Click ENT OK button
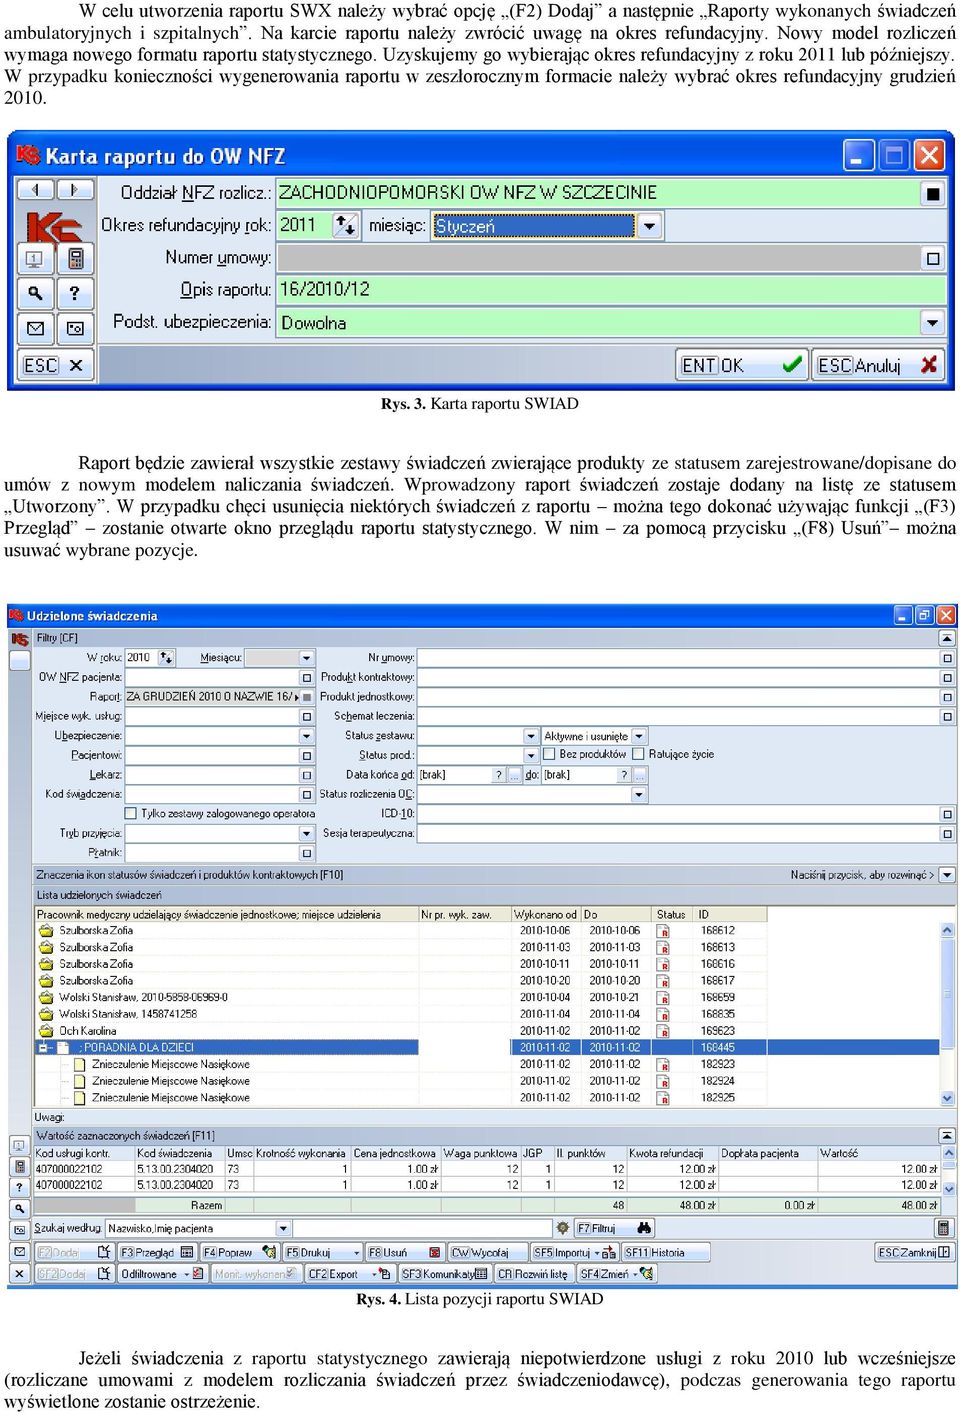Viewport: 960px width, 1414px height. point(742,365)
